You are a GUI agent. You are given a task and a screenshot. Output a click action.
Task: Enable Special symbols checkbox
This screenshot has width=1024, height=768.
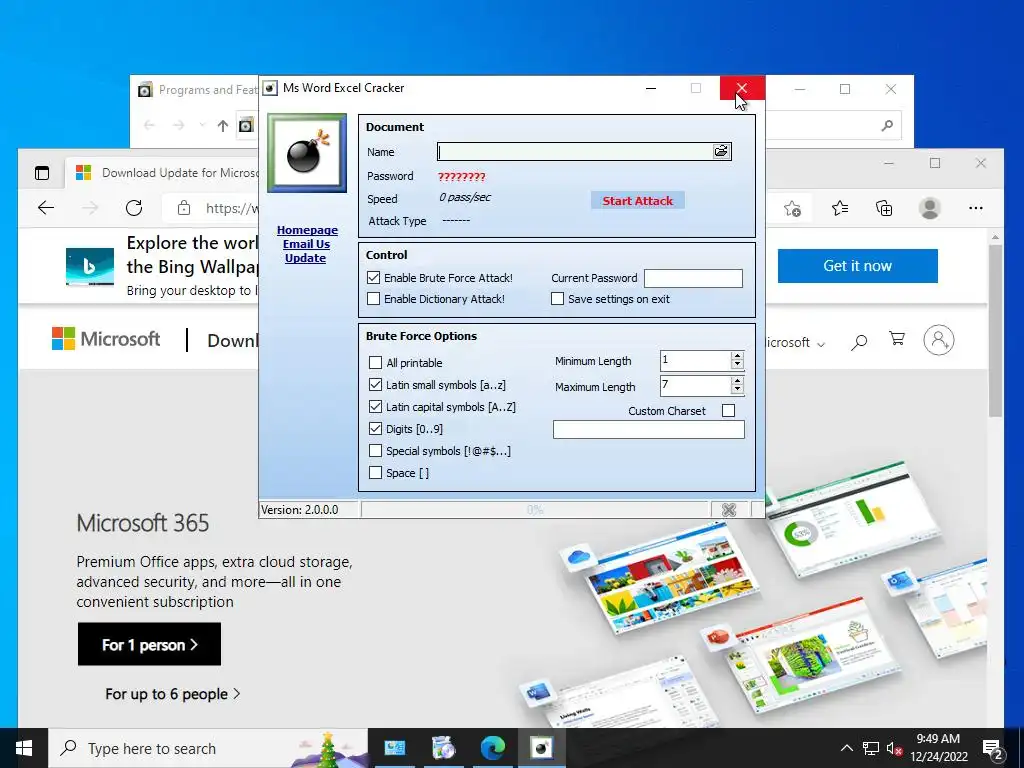(376, 451)
